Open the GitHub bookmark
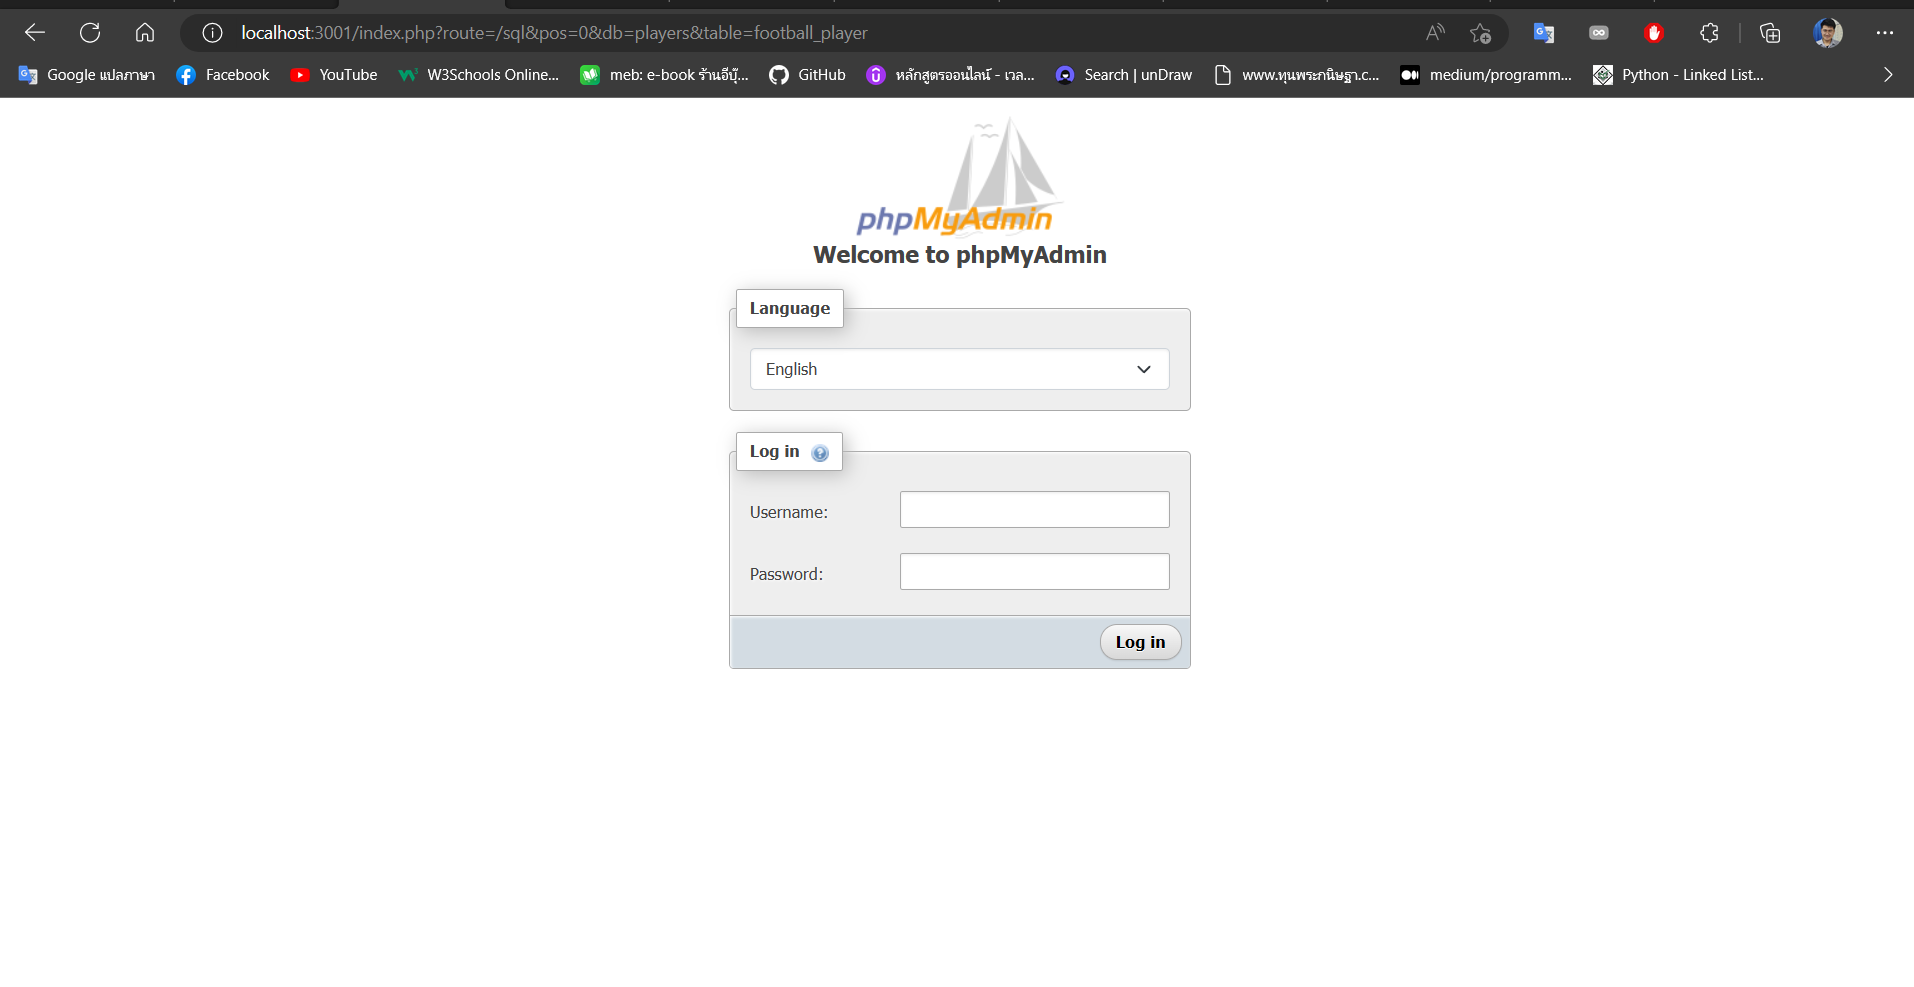Viewport: 1914px width, 987px height. 807,74
